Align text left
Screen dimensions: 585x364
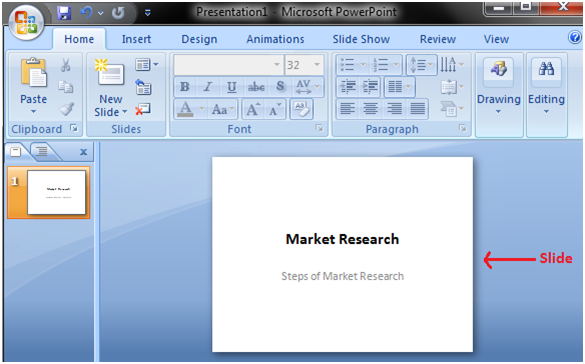point(348,109)
